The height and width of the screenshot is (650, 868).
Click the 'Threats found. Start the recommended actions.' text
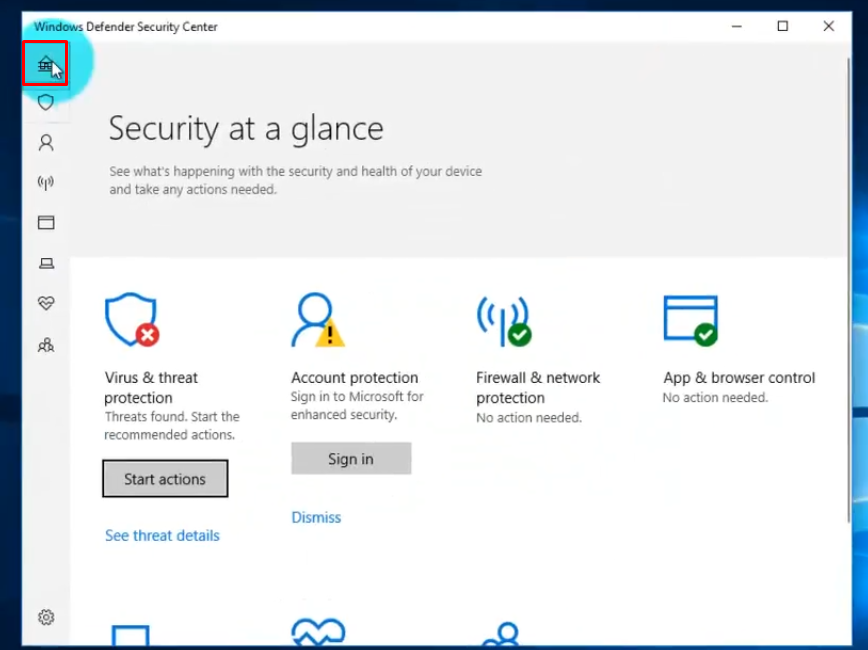click(172, 426)
